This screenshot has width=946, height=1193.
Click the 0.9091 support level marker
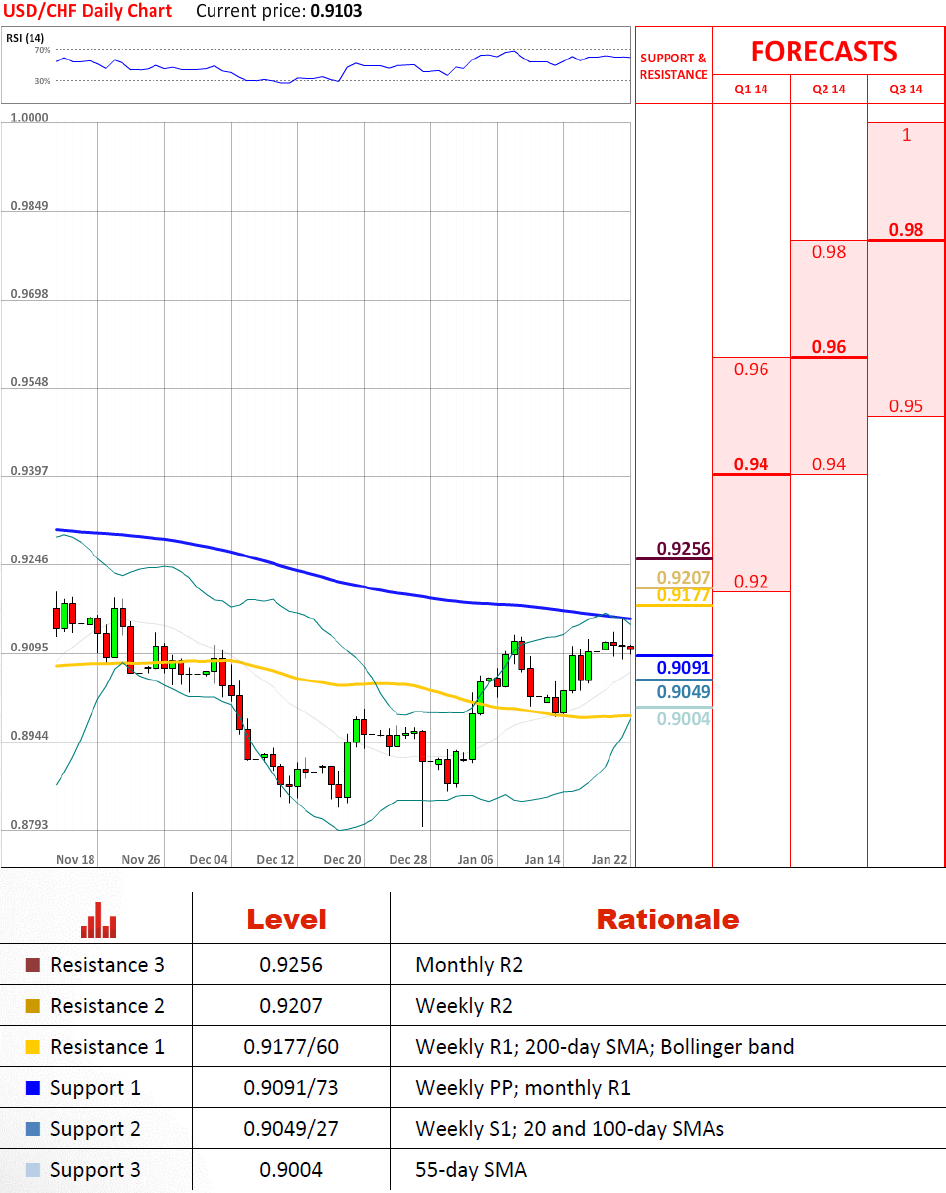(x=683, y=667)
